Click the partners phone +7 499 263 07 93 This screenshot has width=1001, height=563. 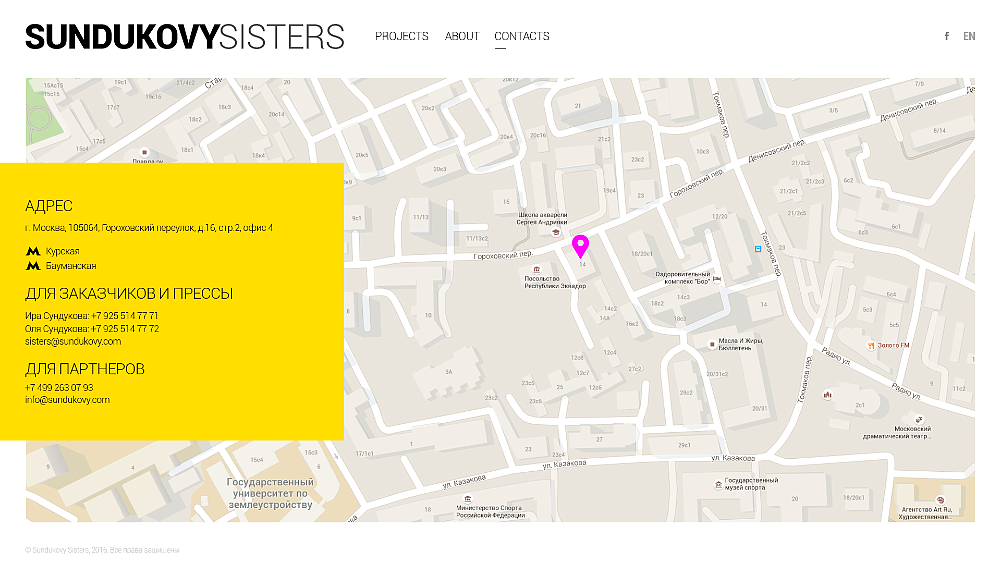(59, 388)
